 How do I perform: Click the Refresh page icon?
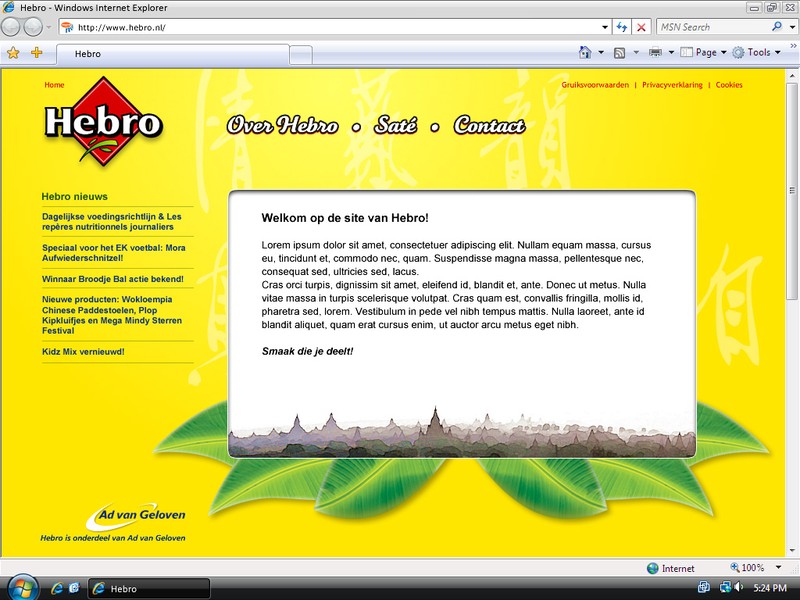[x=622, y=27]
